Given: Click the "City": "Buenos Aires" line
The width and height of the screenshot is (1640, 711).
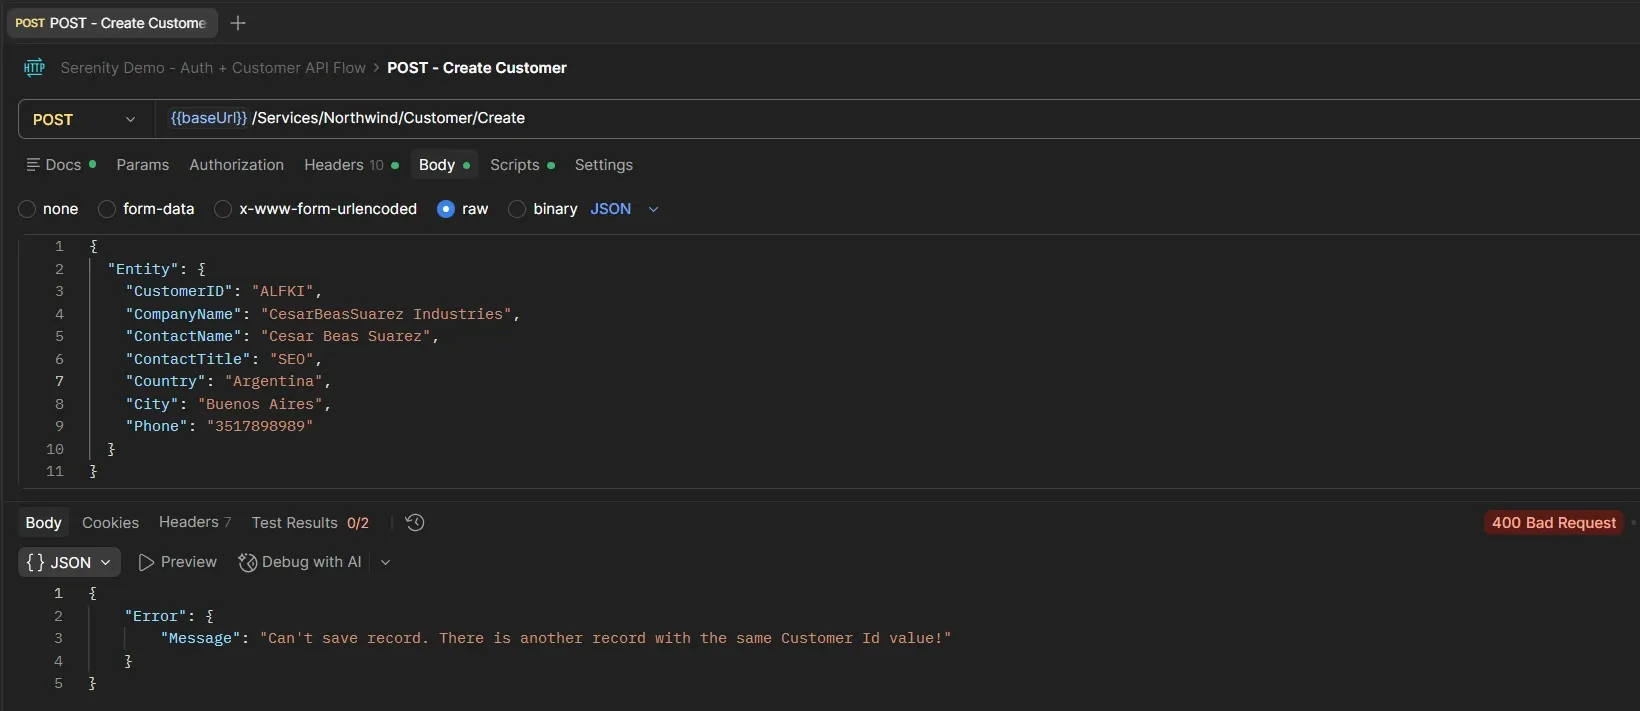Looking at the screenshot, I should pyautogui.click(x=228, y=404).
